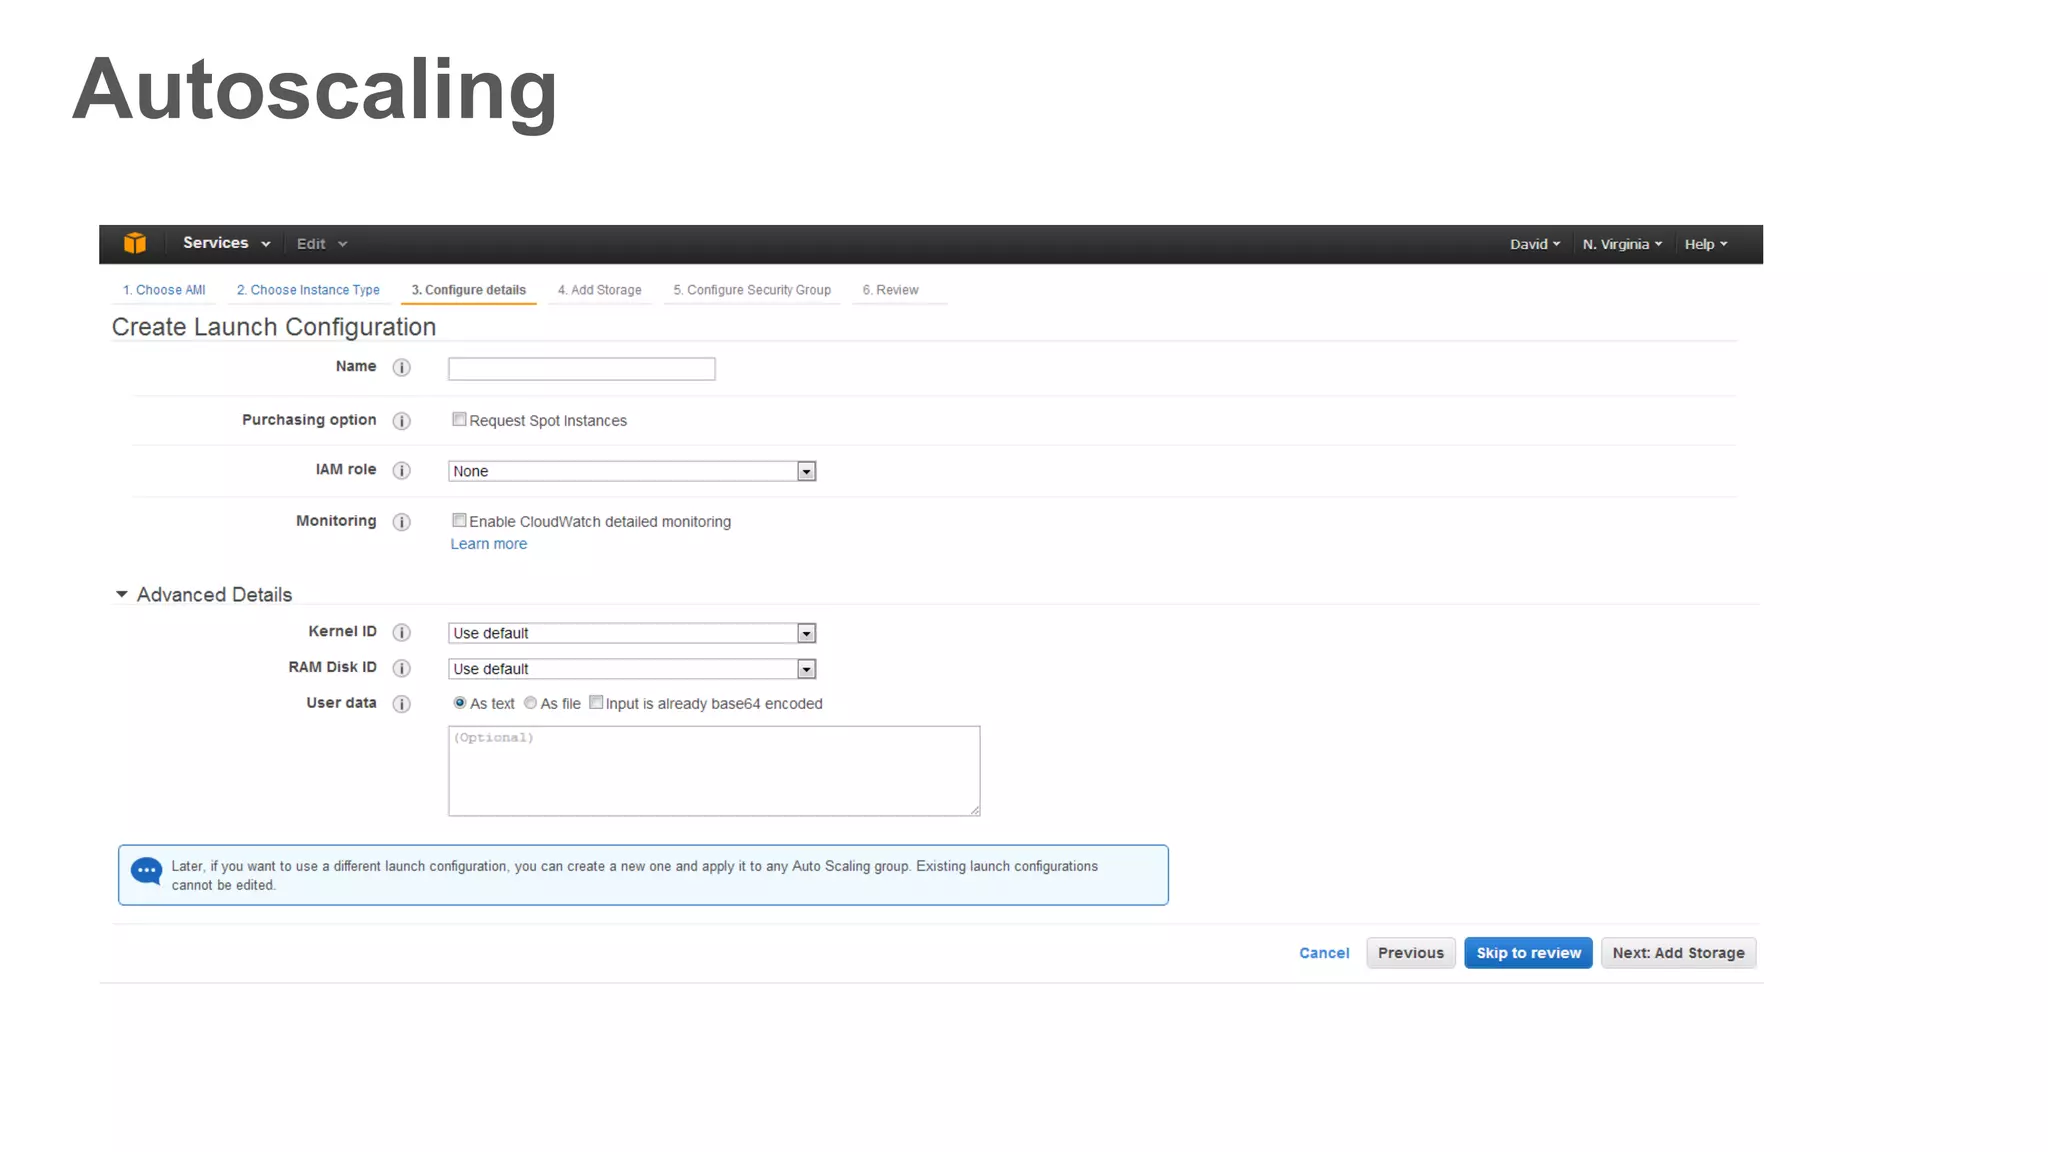Screen dimensions: 2048x1152
Task: Click the Purchasing option info icon
Action: pyautogui.click(x=402, y=421)
